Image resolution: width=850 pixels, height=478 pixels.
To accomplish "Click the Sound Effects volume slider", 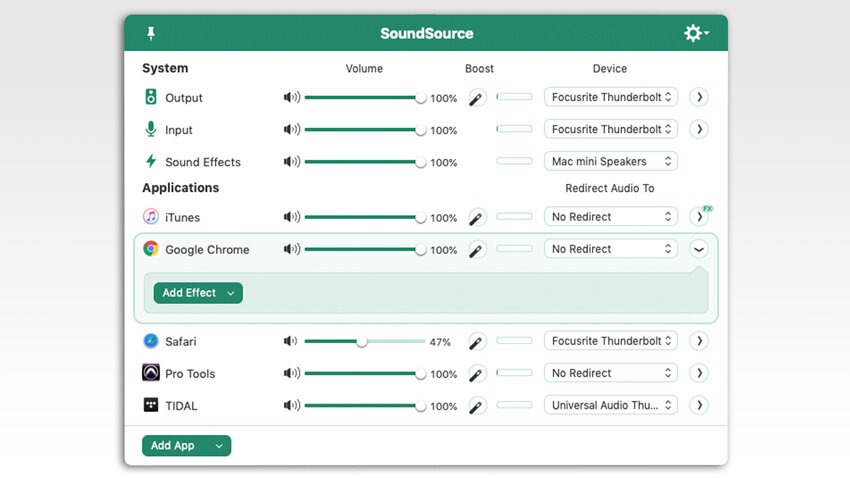I will (x=365, y=162).
